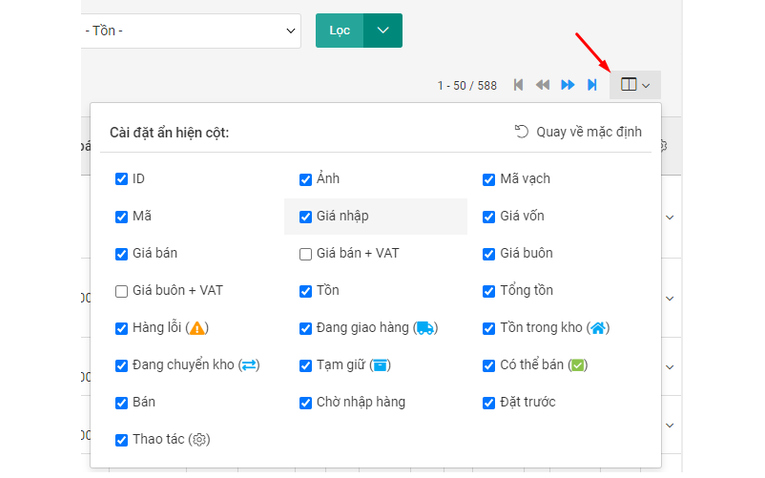Uncheck the ID column checkbox

coord(121,179)
